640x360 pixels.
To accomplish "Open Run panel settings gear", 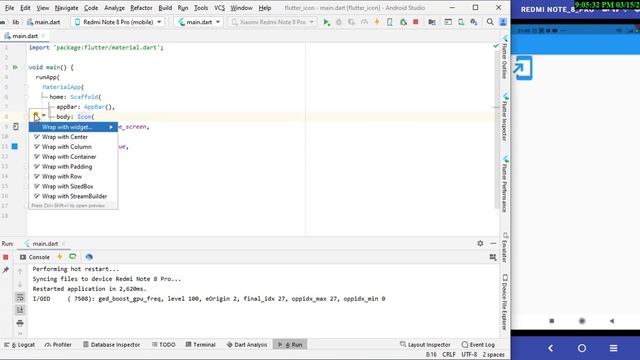I will coord(480,243).
